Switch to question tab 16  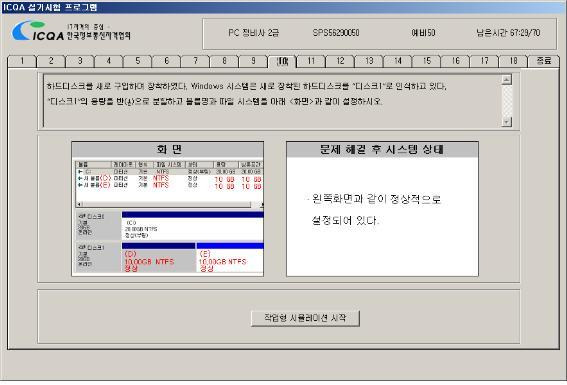point(456,61)
